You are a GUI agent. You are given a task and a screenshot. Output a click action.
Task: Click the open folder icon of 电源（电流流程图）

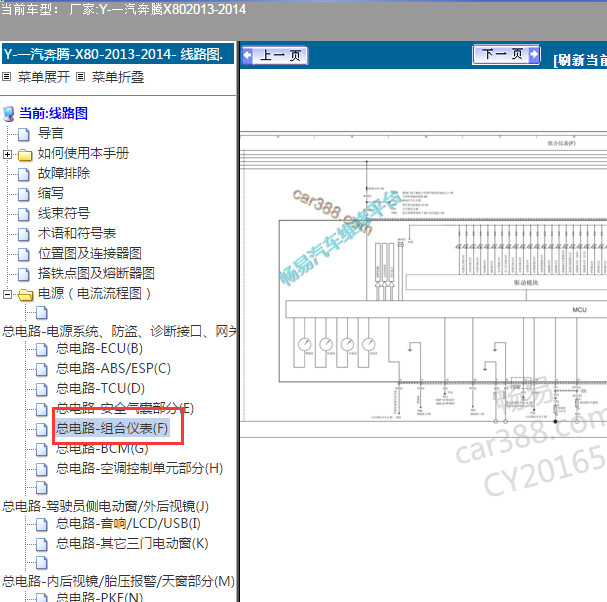26,295
